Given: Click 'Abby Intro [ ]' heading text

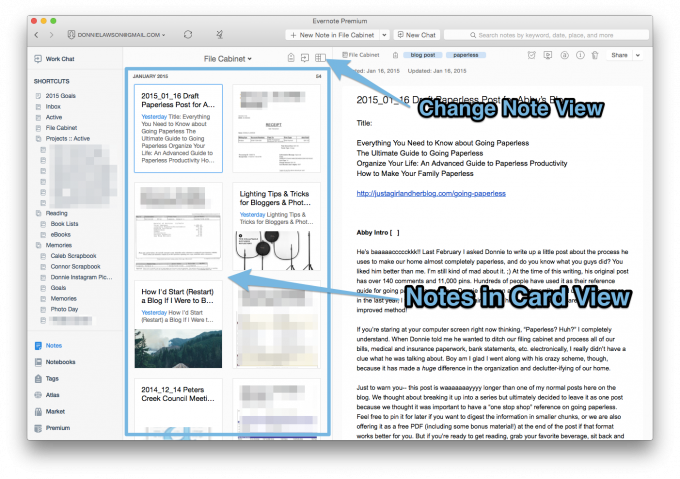Looking at the screenshot, I should tap(378, 233).
